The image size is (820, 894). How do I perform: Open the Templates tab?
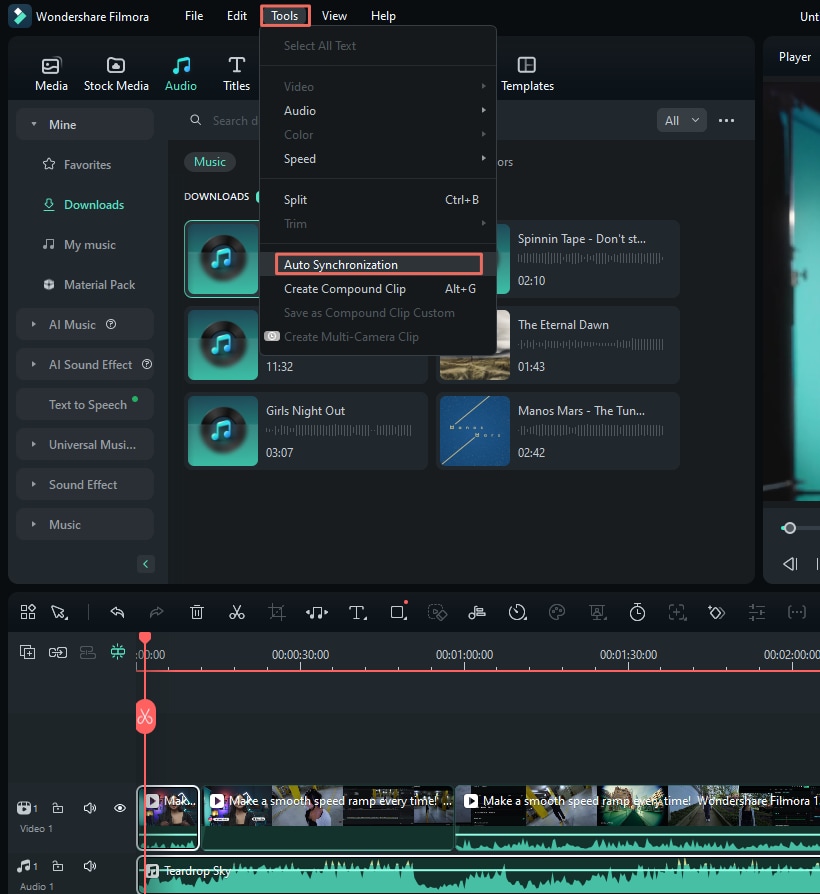[x=527, y=74]
